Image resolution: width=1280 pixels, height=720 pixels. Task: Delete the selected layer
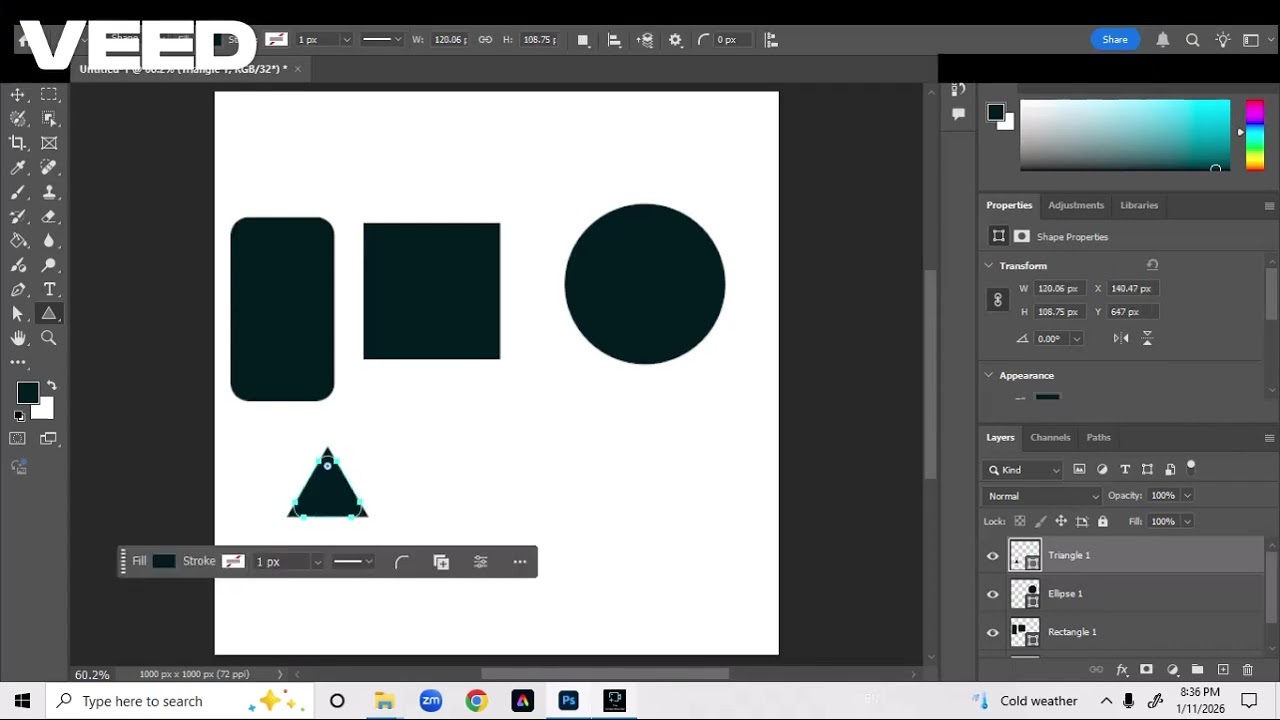pos(1247,670)
